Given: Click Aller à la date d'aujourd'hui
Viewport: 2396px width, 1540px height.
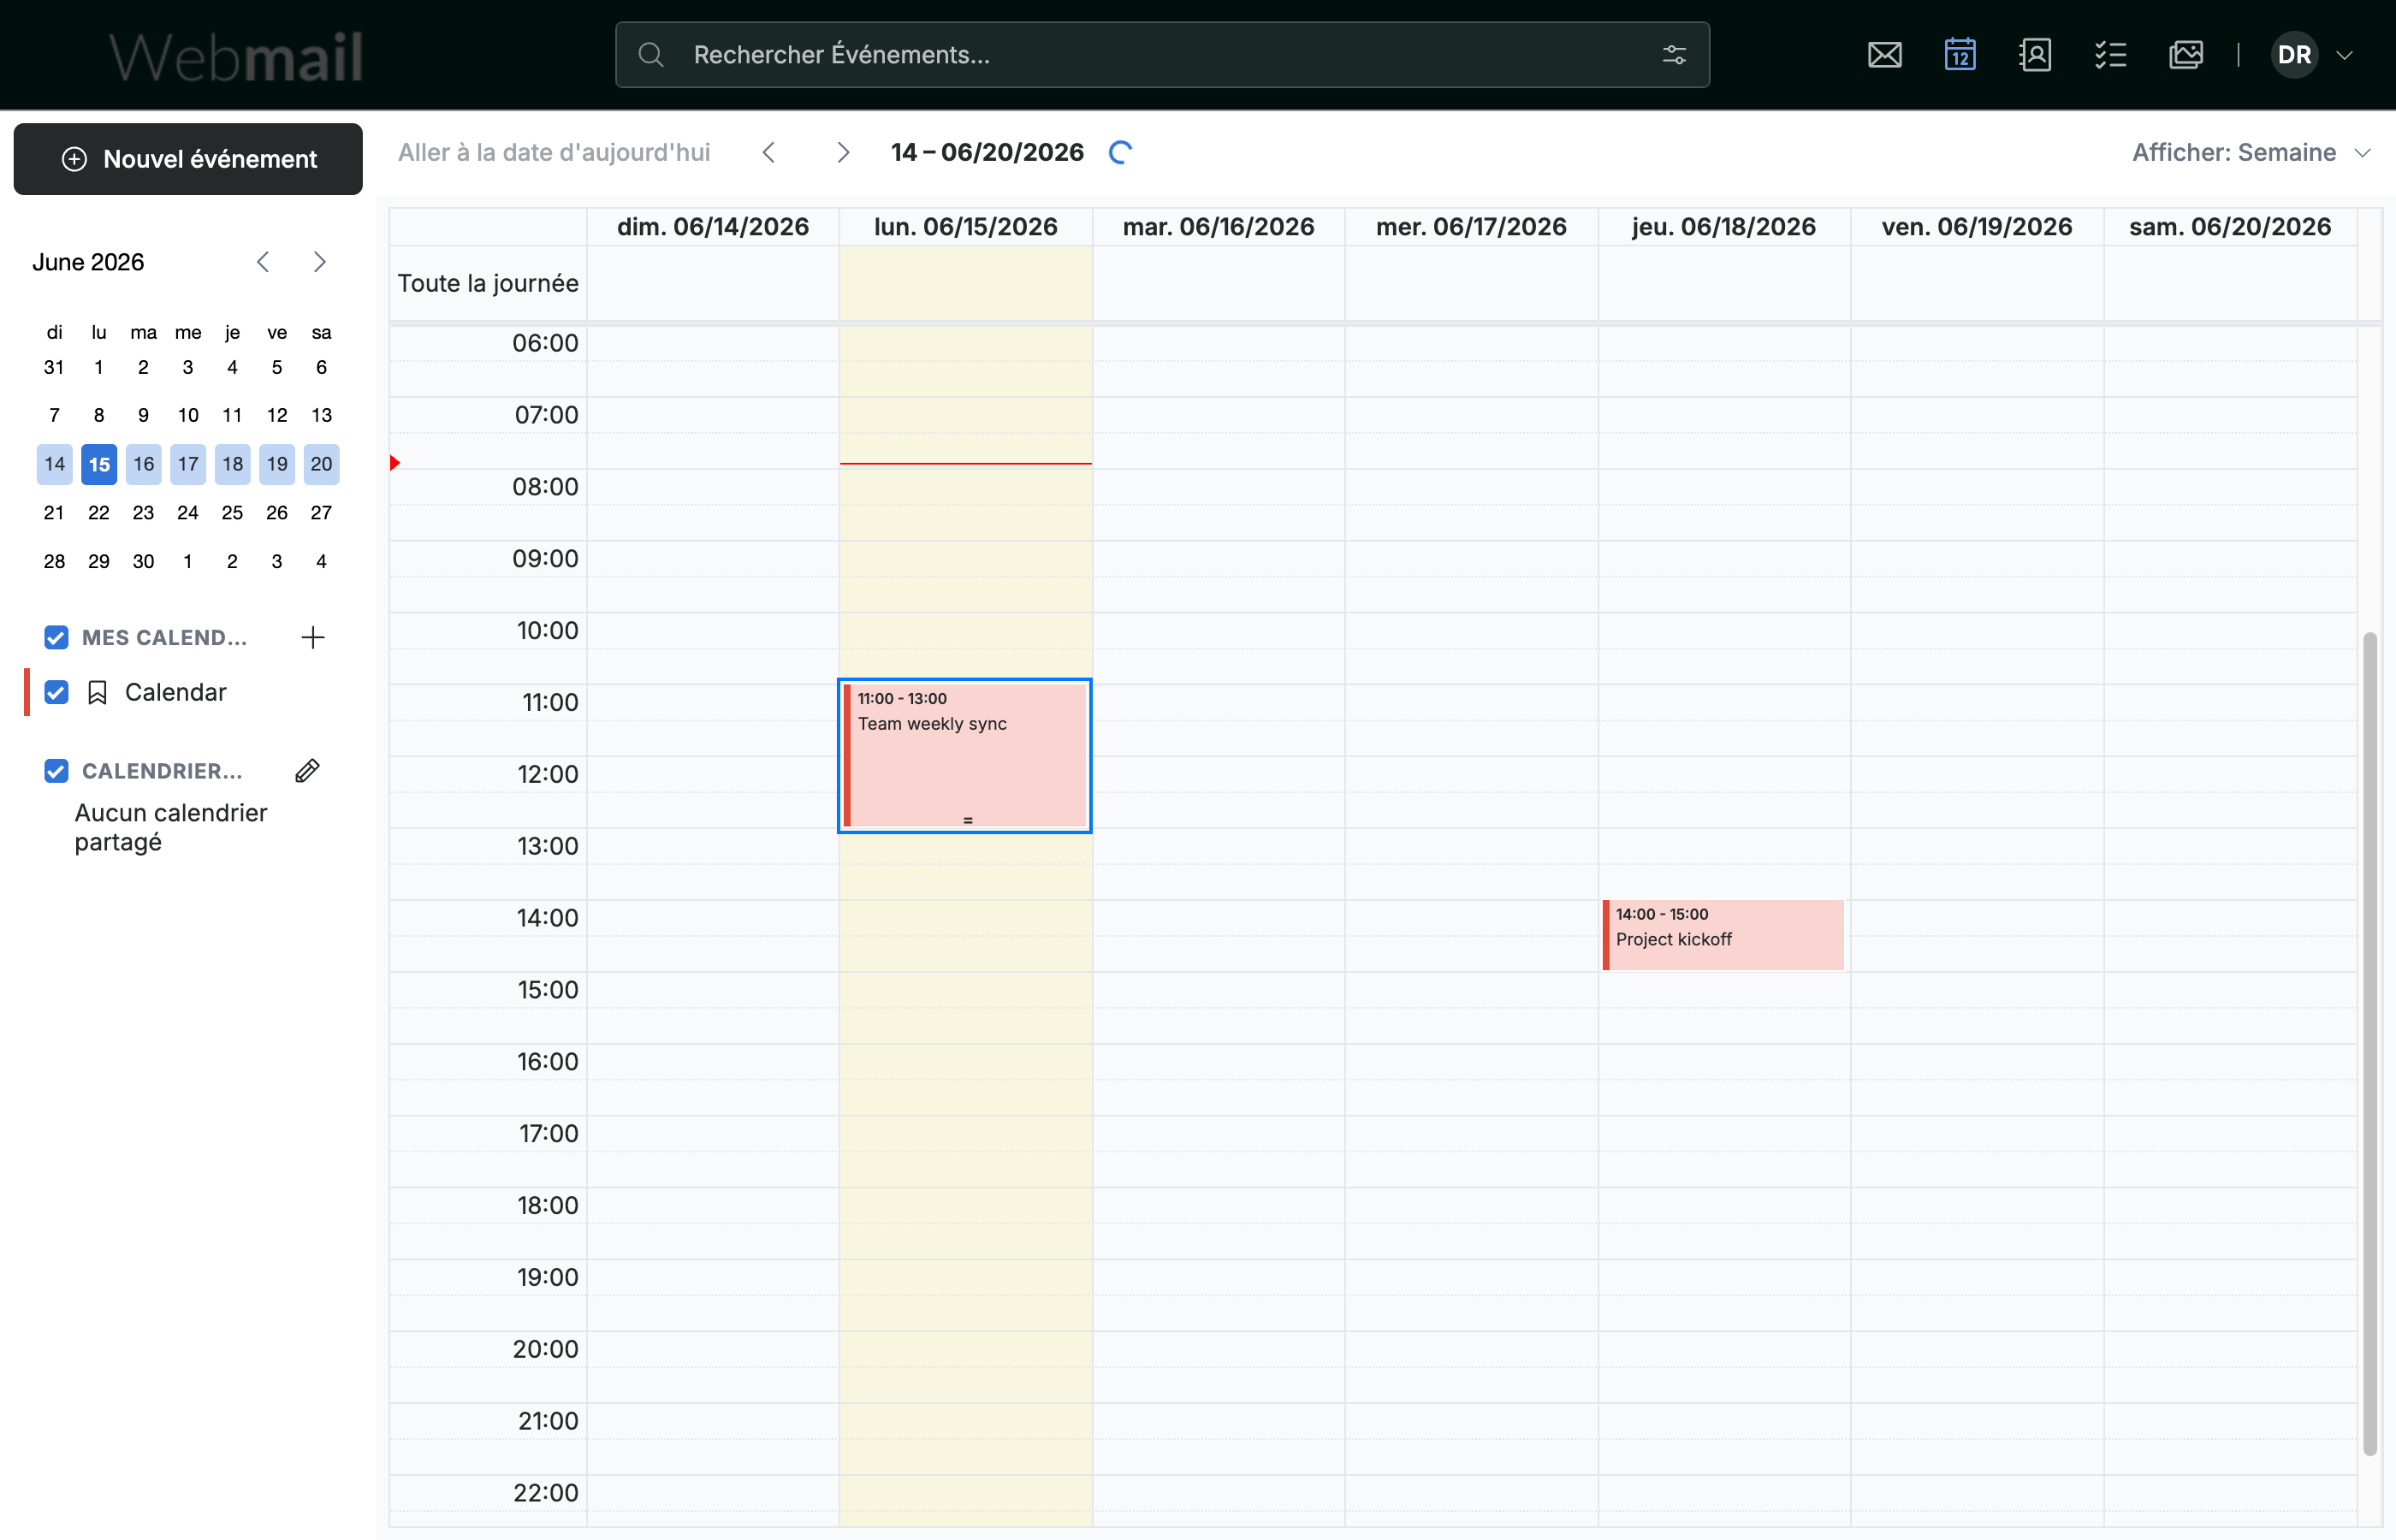Looking at the screenshot, I should [x=554, y=152].
